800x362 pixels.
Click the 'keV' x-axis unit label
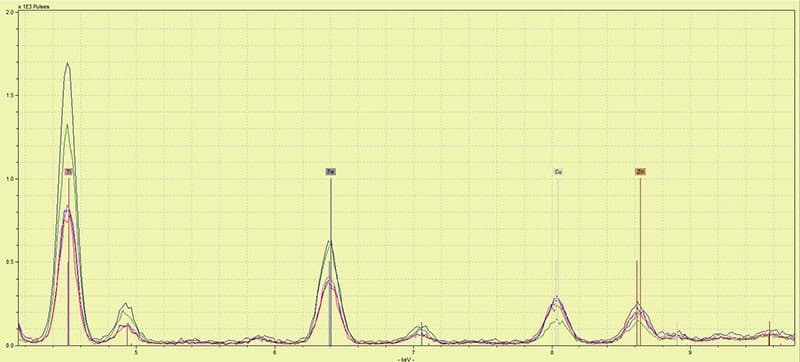407,358
